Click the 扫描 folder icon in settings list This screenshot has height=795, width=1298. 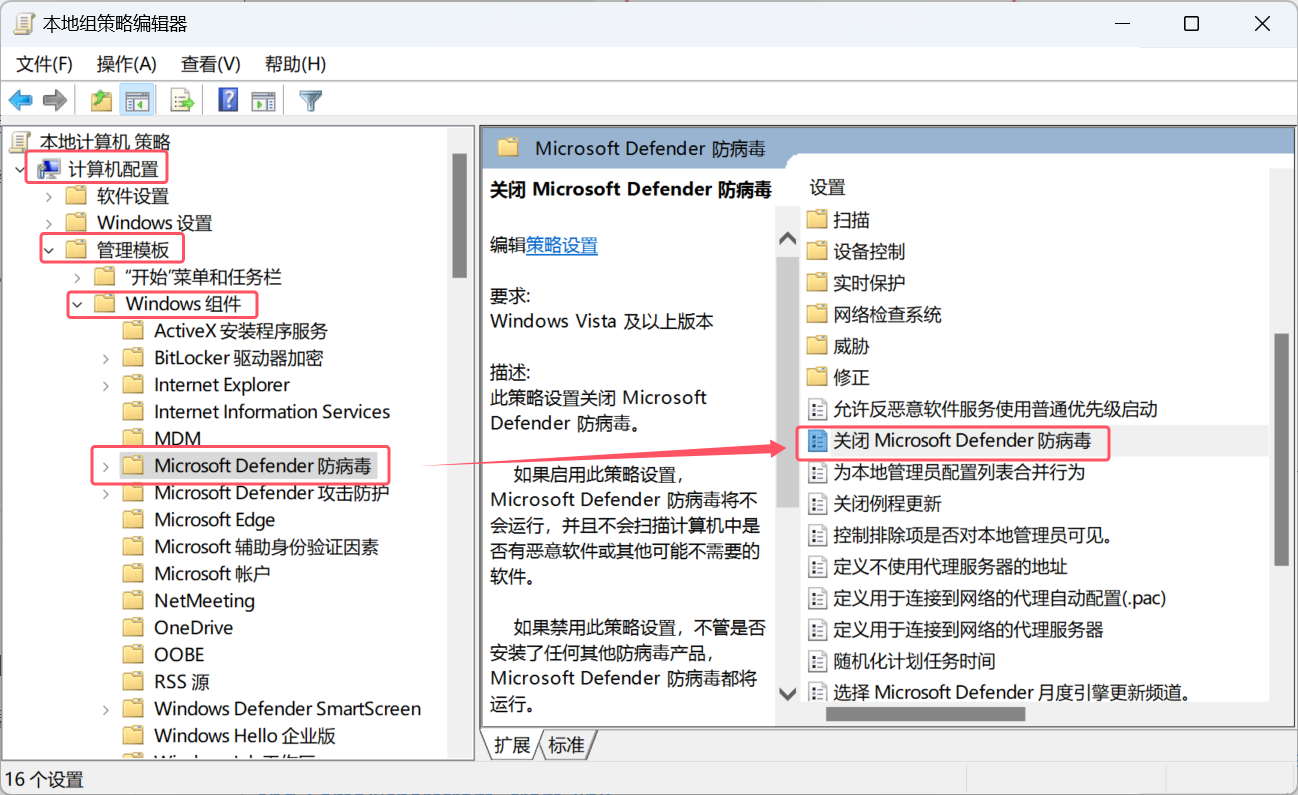(818, 219)
